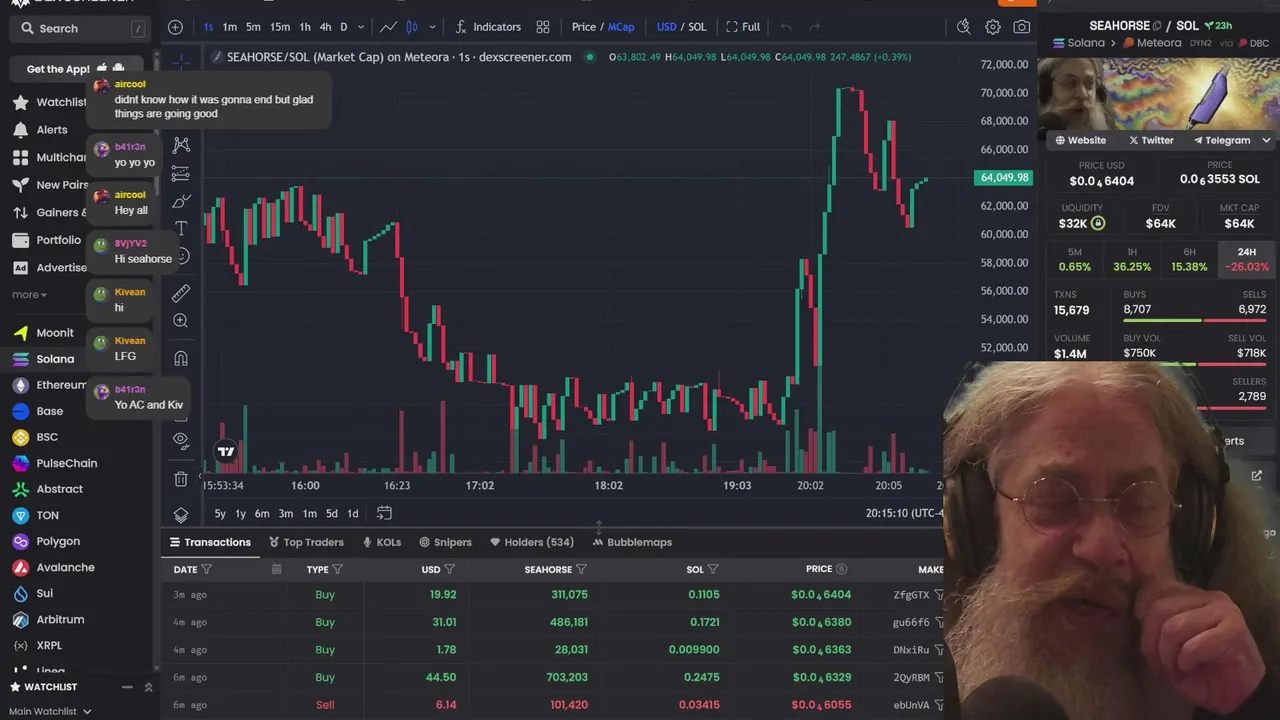Open the object tree layers icon
This screenshot has height=720, width=1280.
pyautogui.click(x=181, y=514)
